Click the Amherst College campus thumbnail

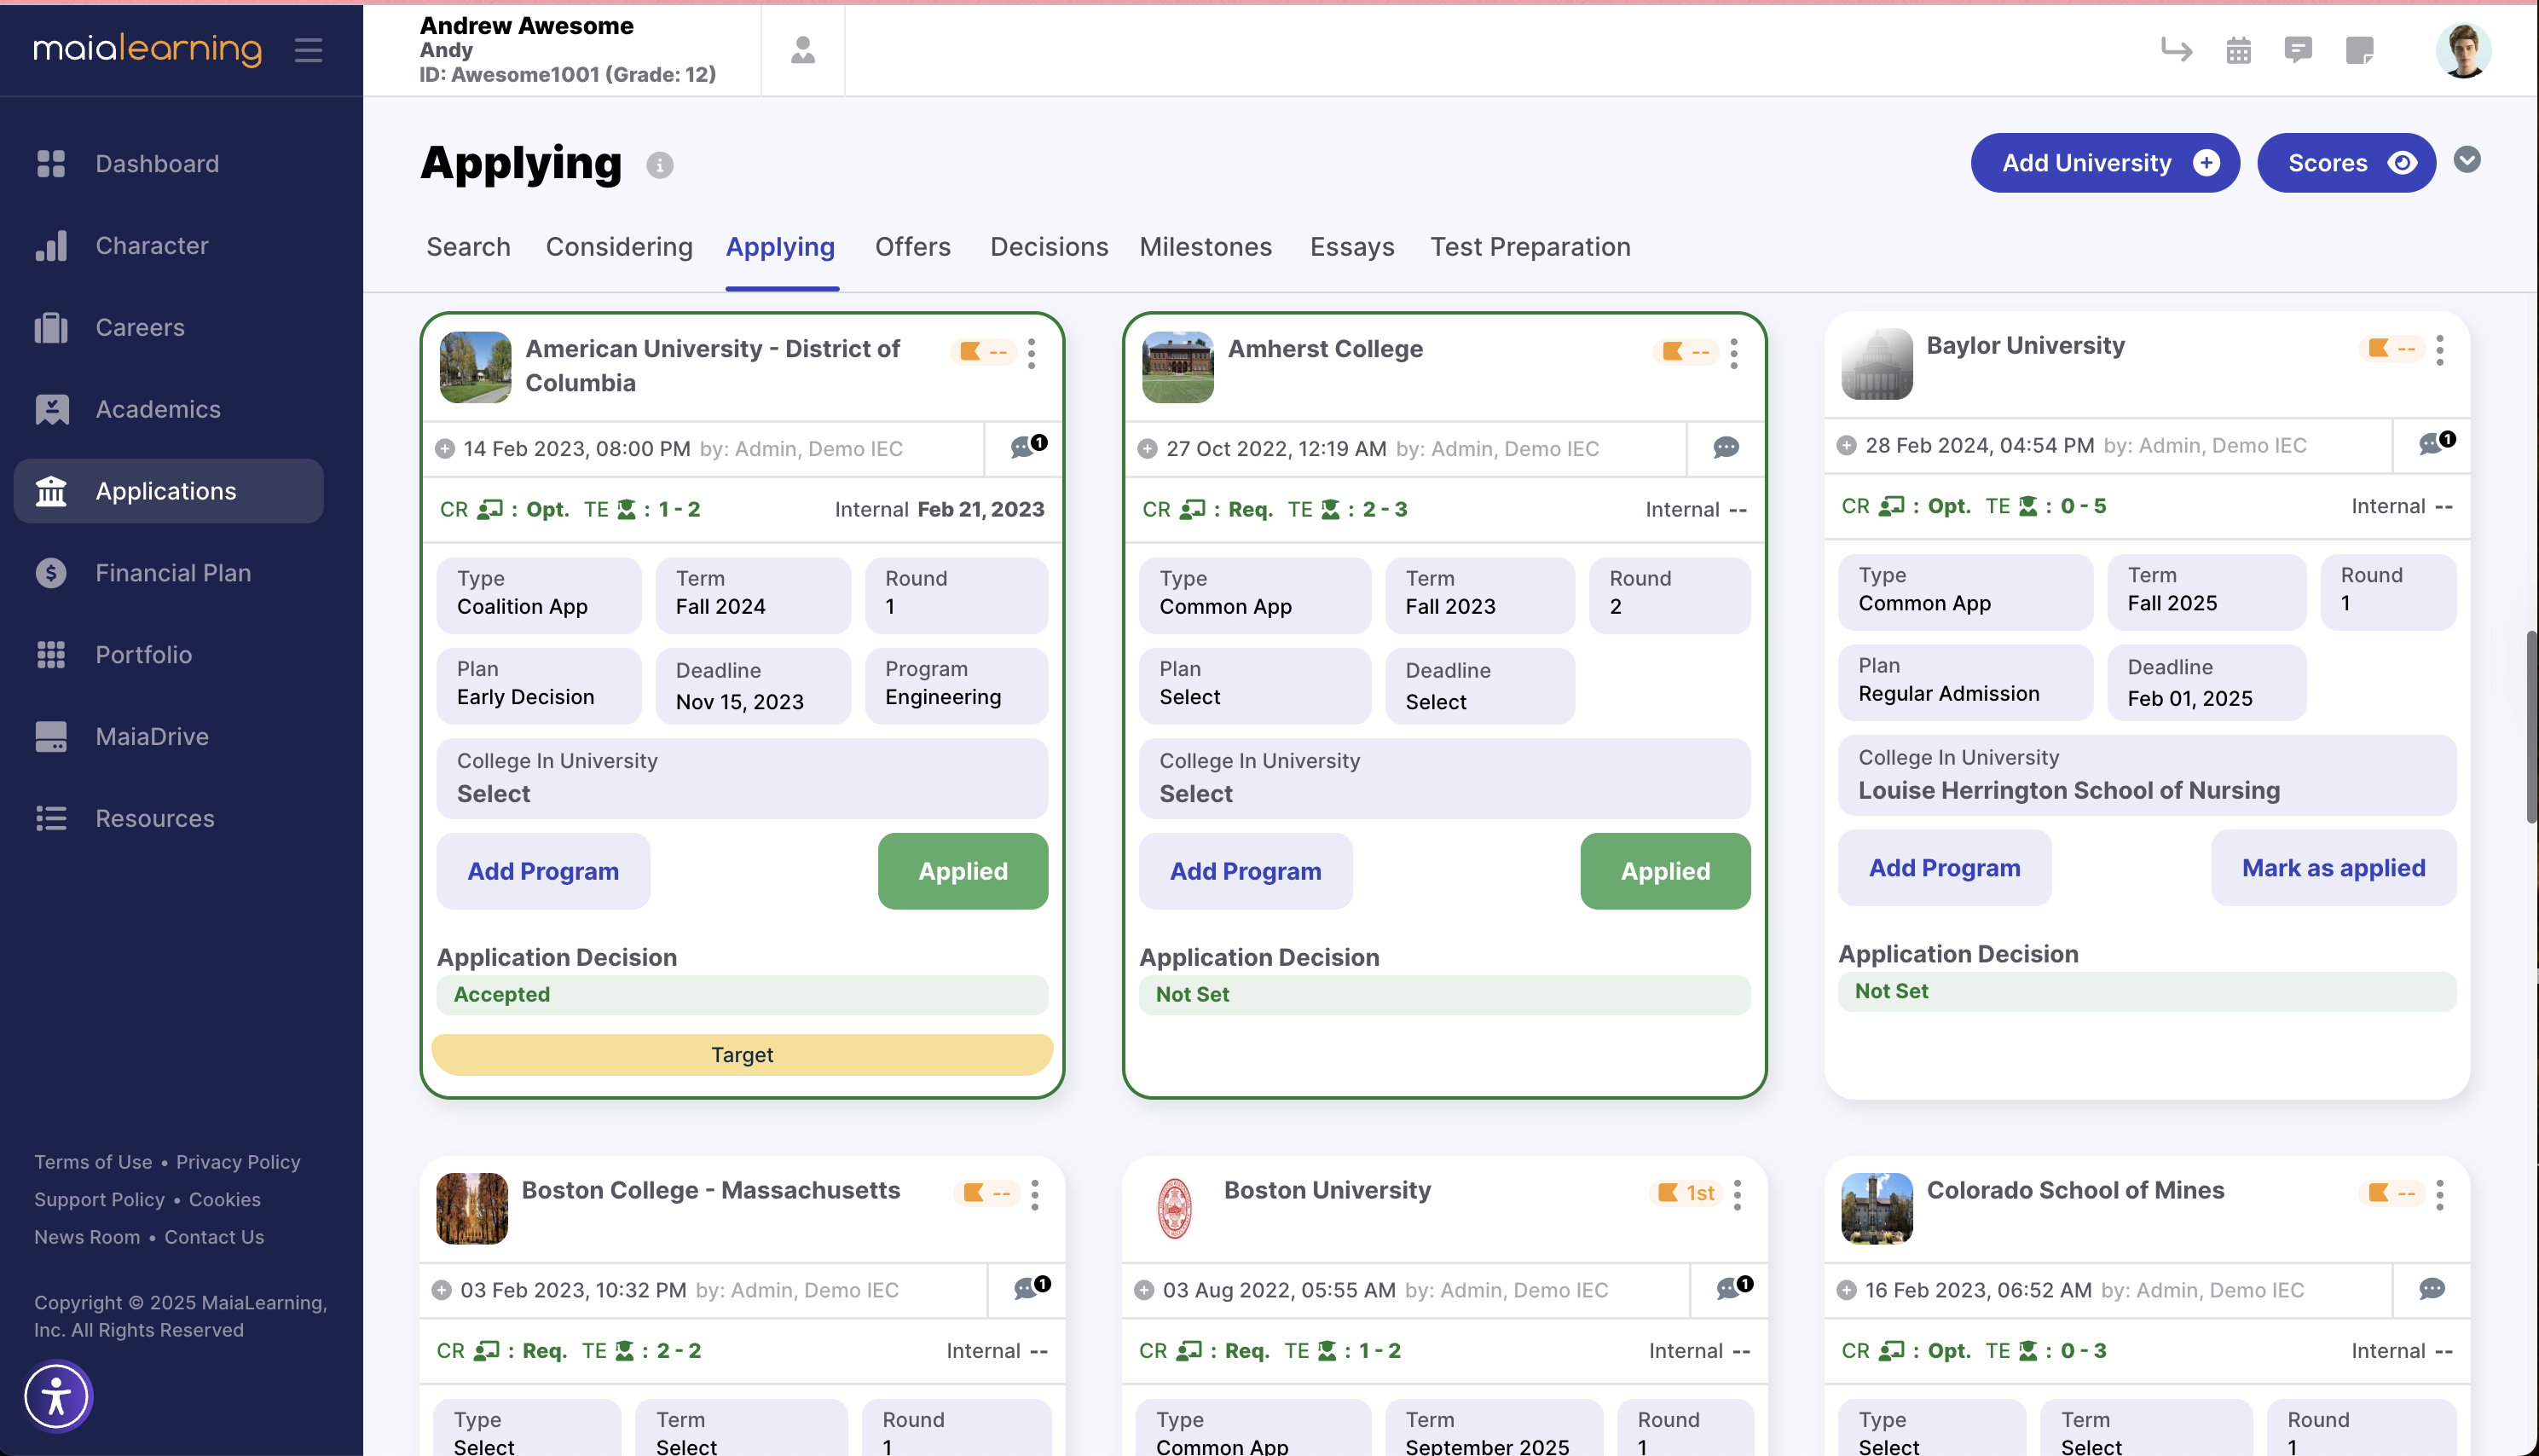coord(1177,367)
